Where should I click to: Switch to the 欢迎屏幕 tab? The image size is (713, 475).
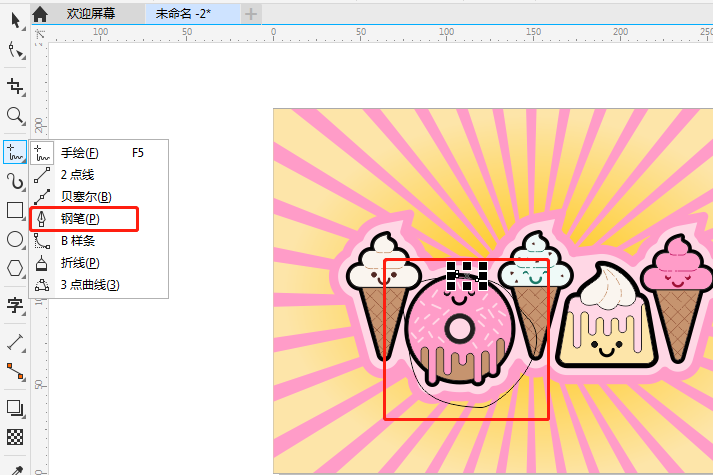[89, 13]
